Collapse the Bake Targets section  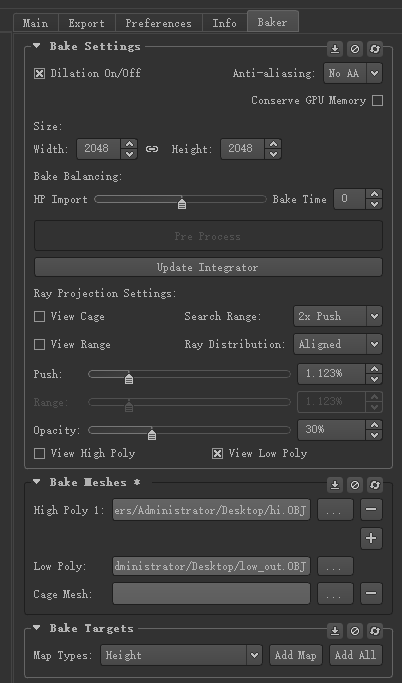[37, 628]
